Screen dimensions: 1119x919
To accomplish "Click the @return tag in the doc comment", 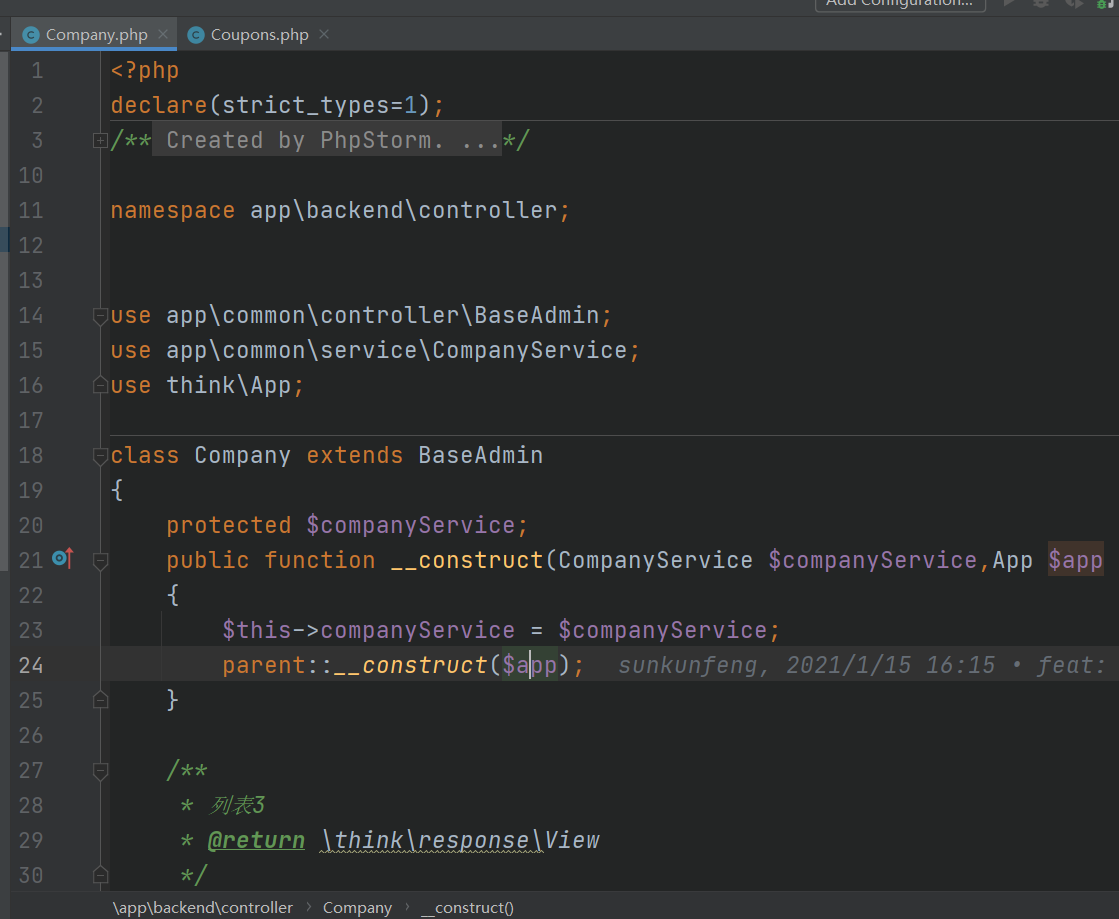I will pos(256,841).
